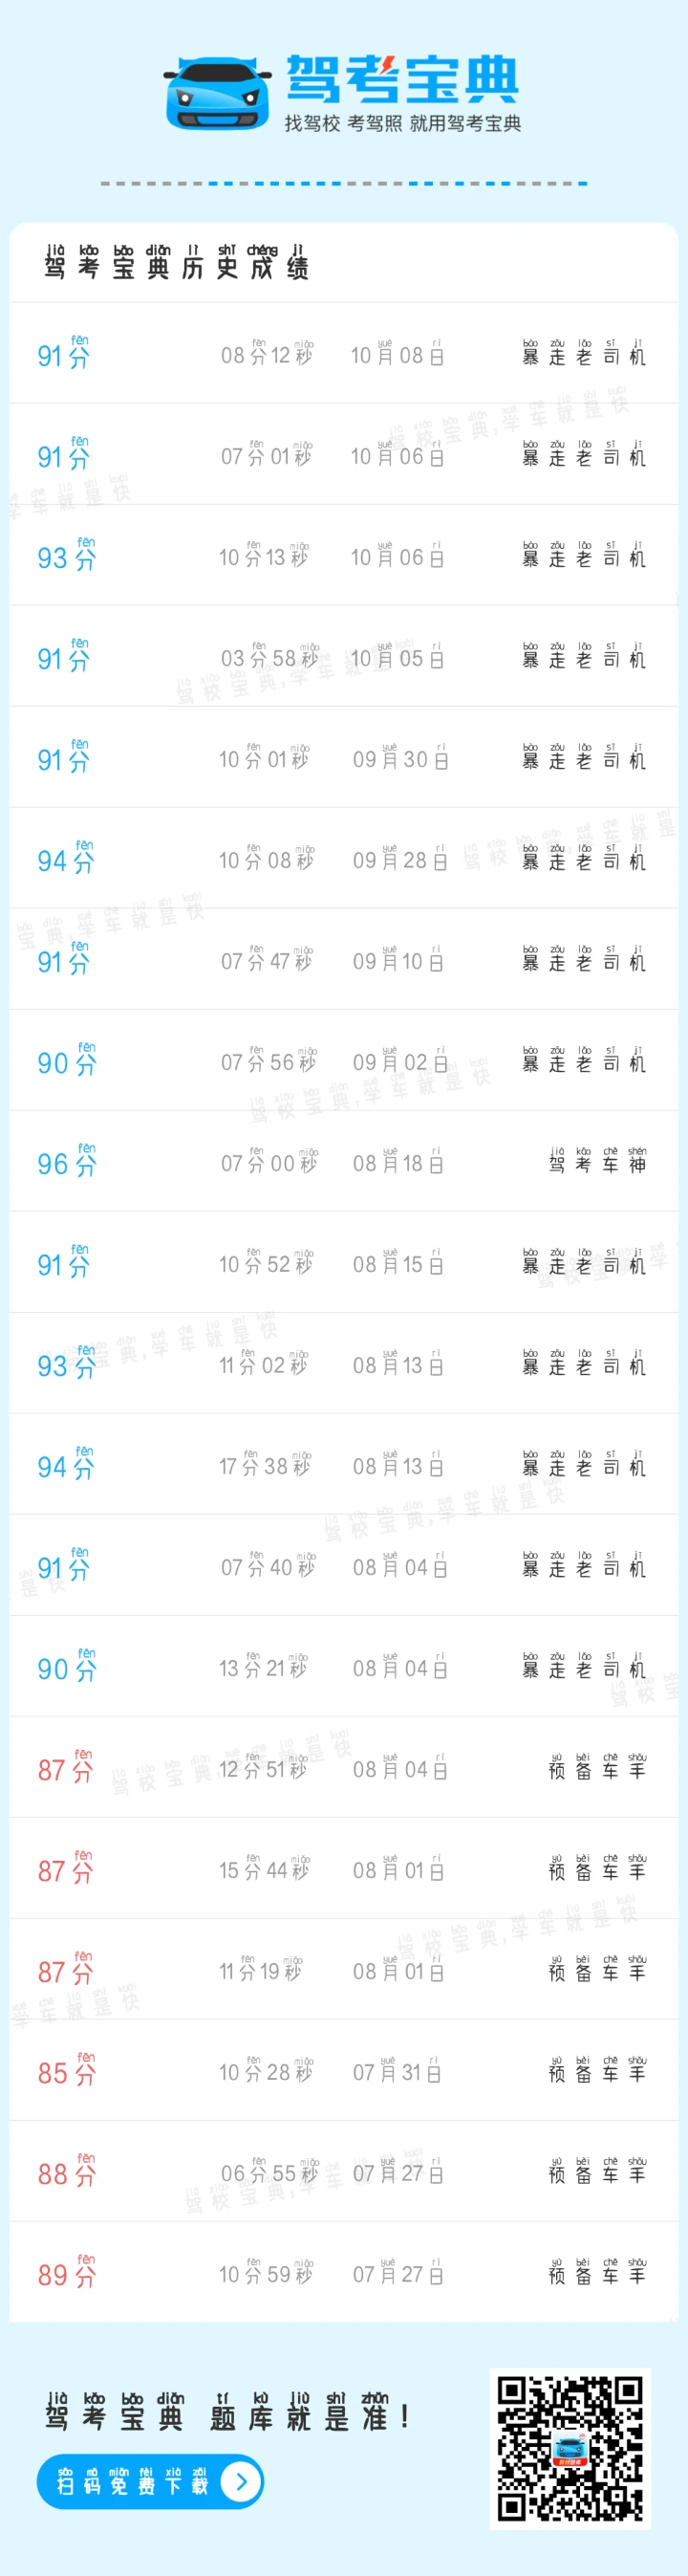Select the 85分 failed score entry
Viewport: 688px width, 2576px height.
click(x=66, y=2071)
